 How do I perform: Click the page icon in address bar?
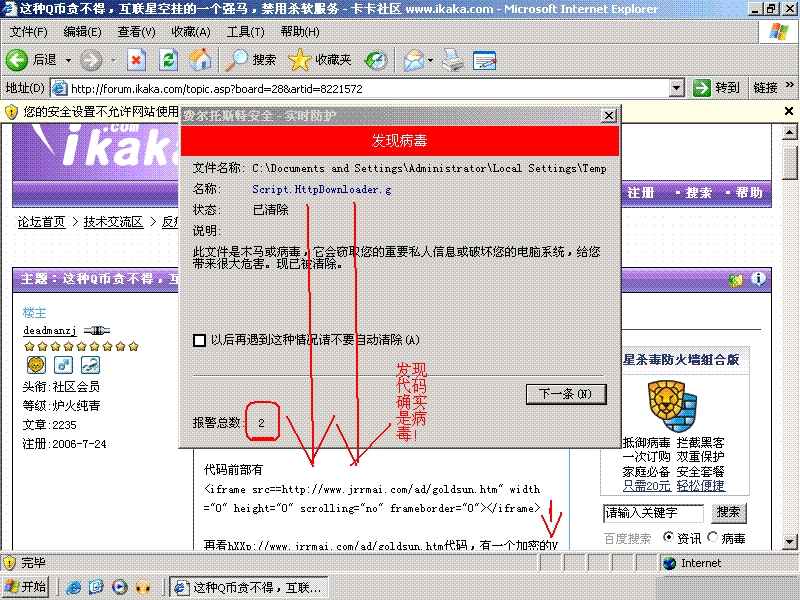point(60,88)
